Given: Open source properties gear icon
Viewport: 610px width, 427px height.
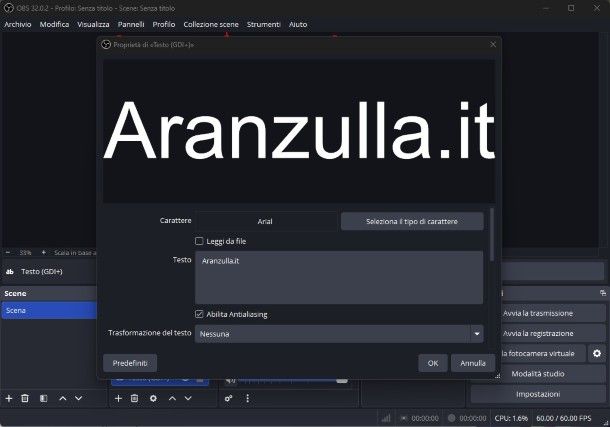Looking at the screenshot, I should click(153, 398).
